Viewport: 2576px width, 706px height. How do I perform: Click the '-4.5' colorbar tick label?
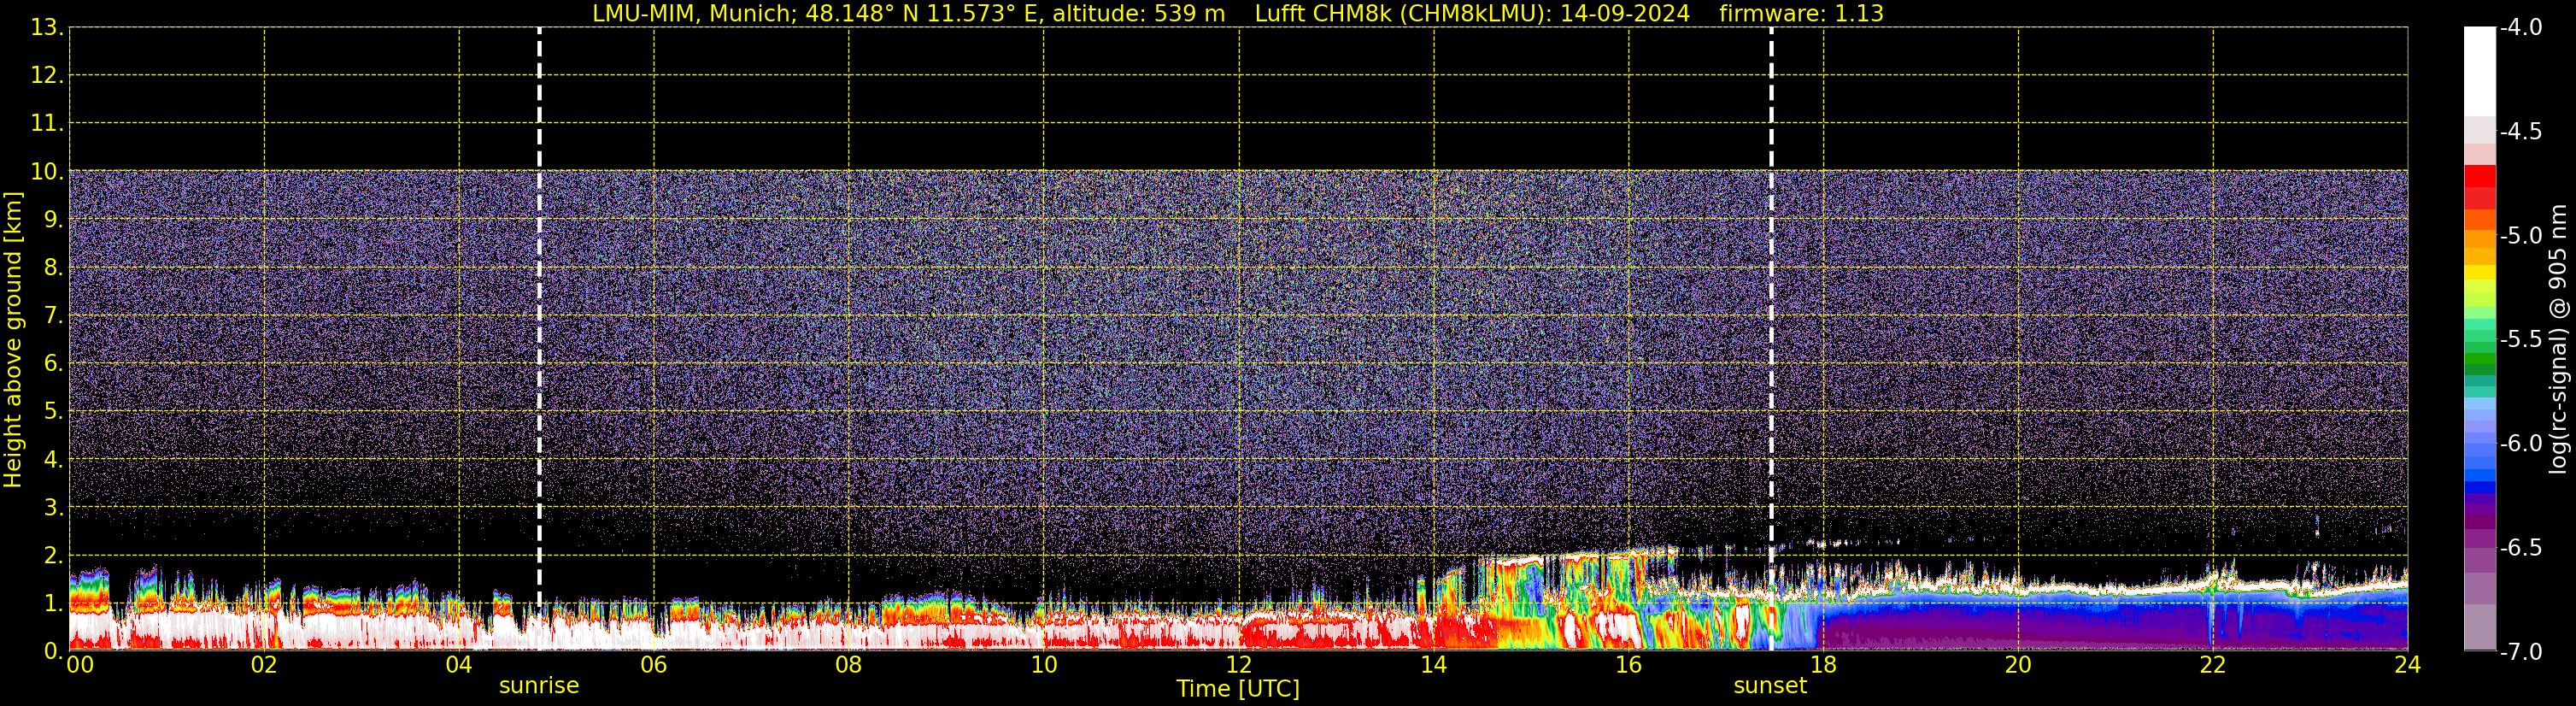(x=2521, y=132)
